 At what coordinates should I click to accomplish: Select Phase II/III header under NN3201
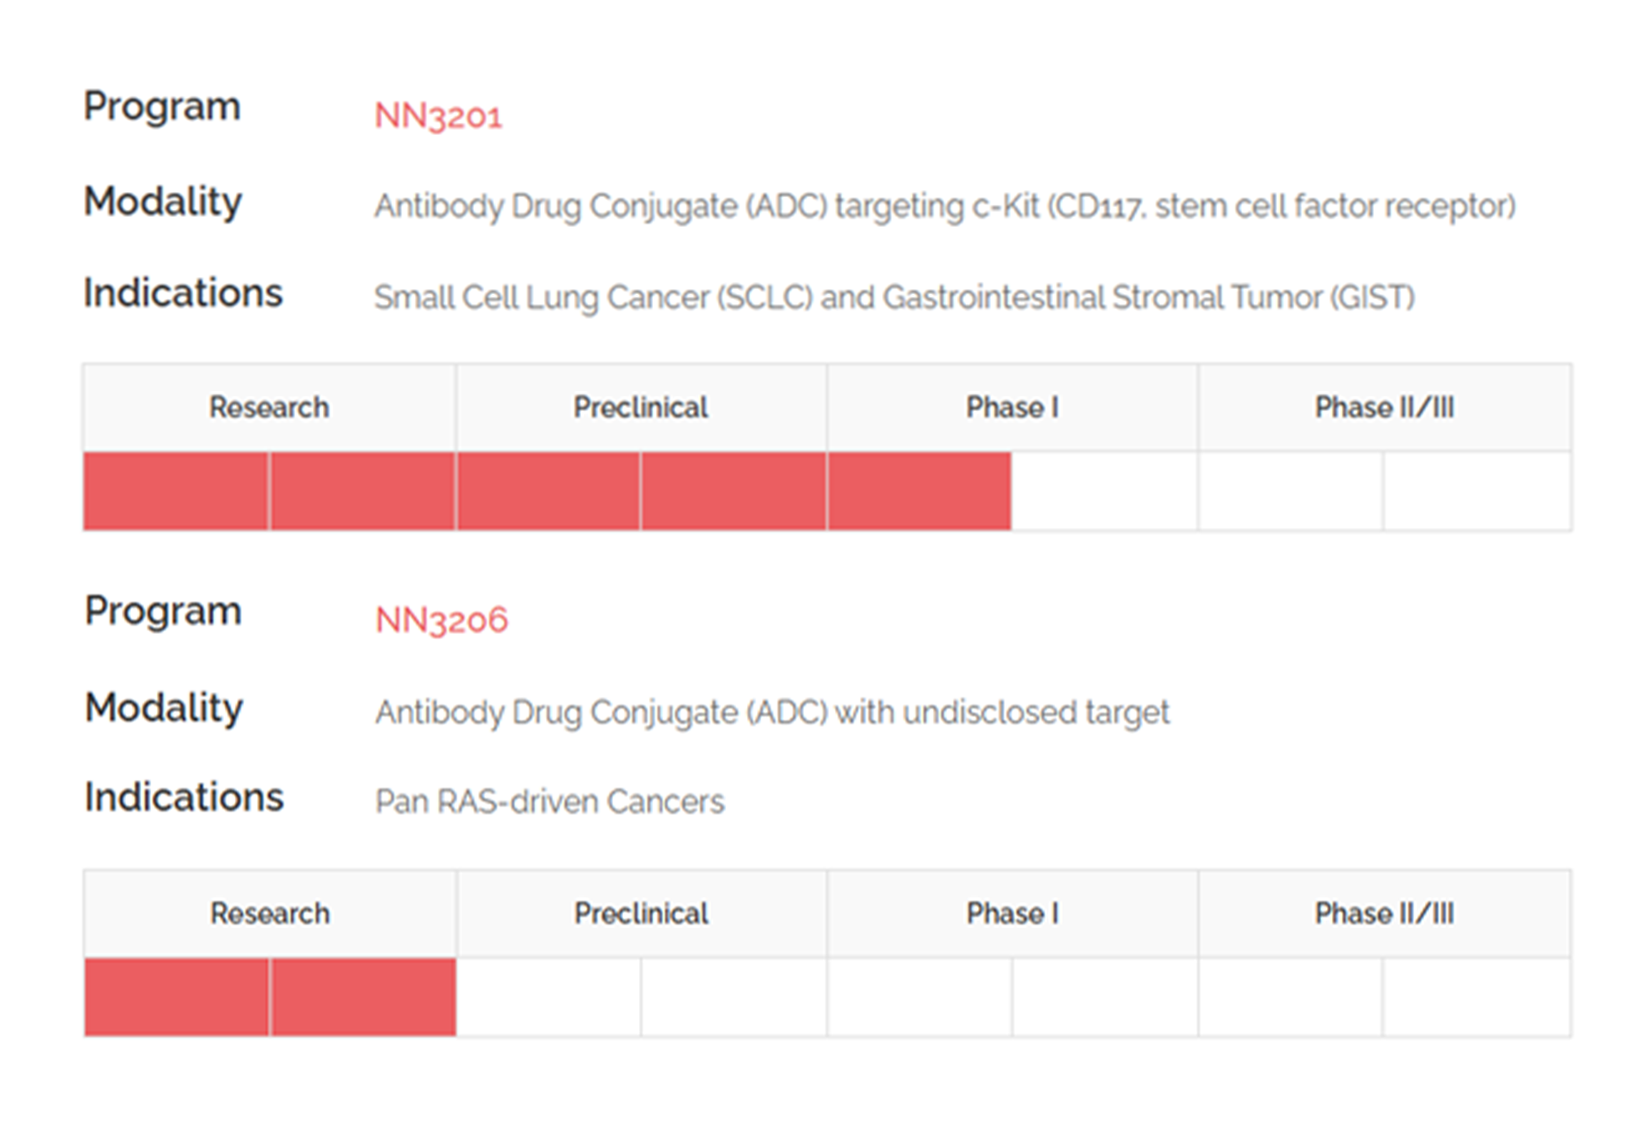(x=1384, y=407)
